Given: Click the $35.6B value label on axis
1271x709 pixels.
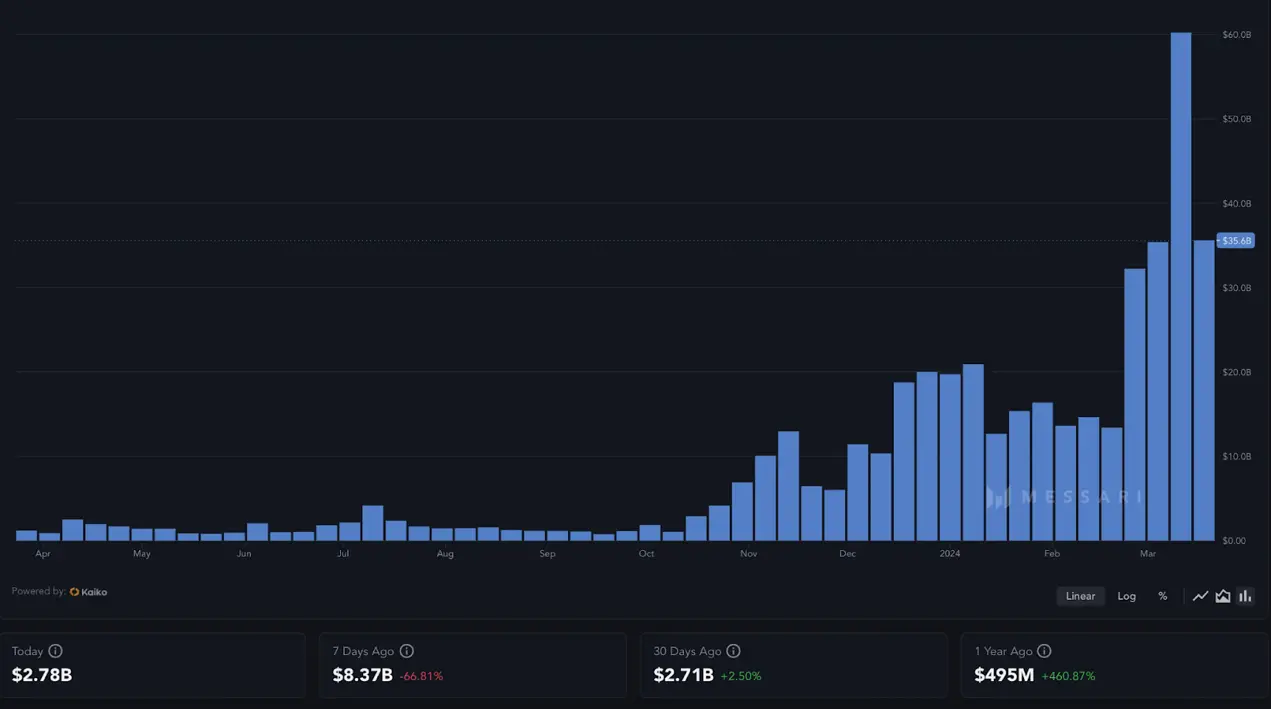Looking at the screenshot, I should tap(1236, 241).
